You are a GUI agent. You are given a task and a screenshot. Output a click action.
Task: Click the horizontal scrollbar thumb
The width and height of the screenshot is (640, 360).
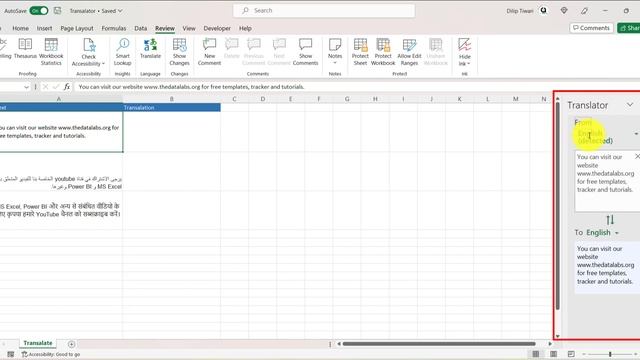pyautogui.click(x=439, y=344)
